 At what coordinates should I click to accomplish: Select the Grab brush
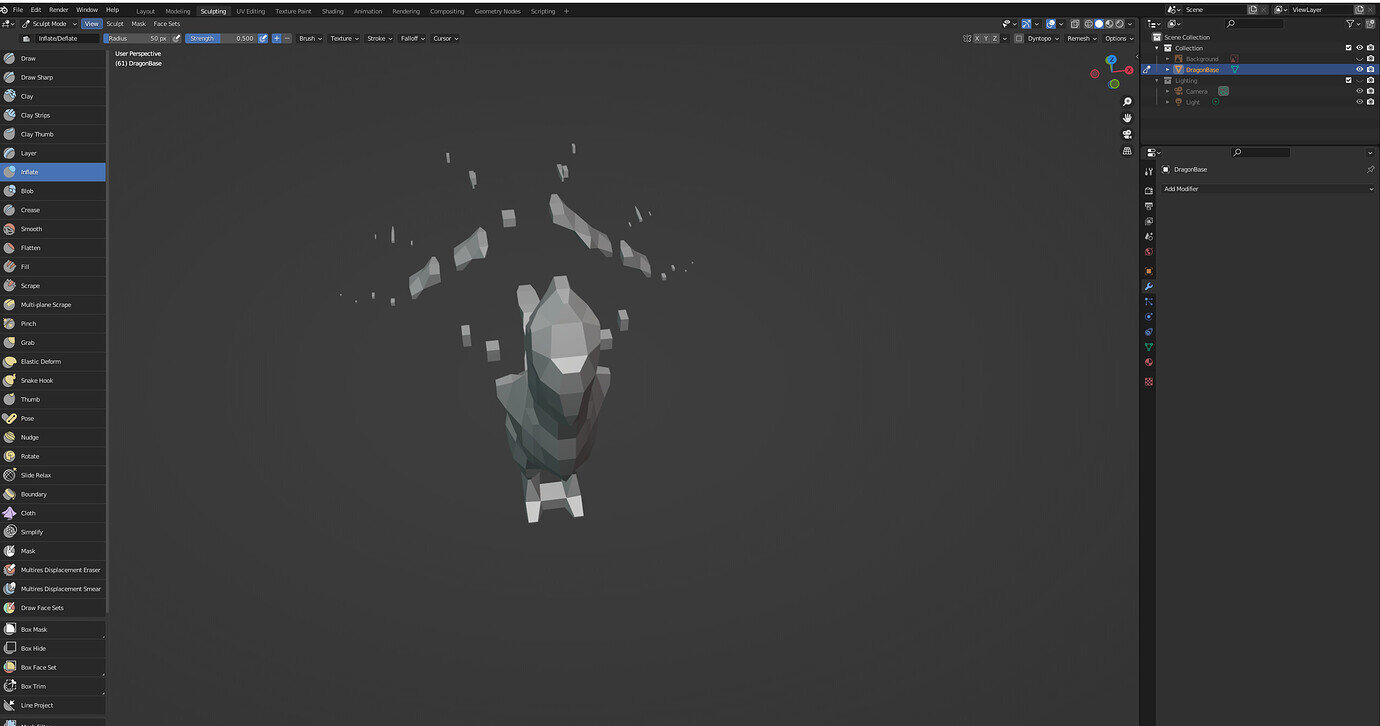pos(53,343)
